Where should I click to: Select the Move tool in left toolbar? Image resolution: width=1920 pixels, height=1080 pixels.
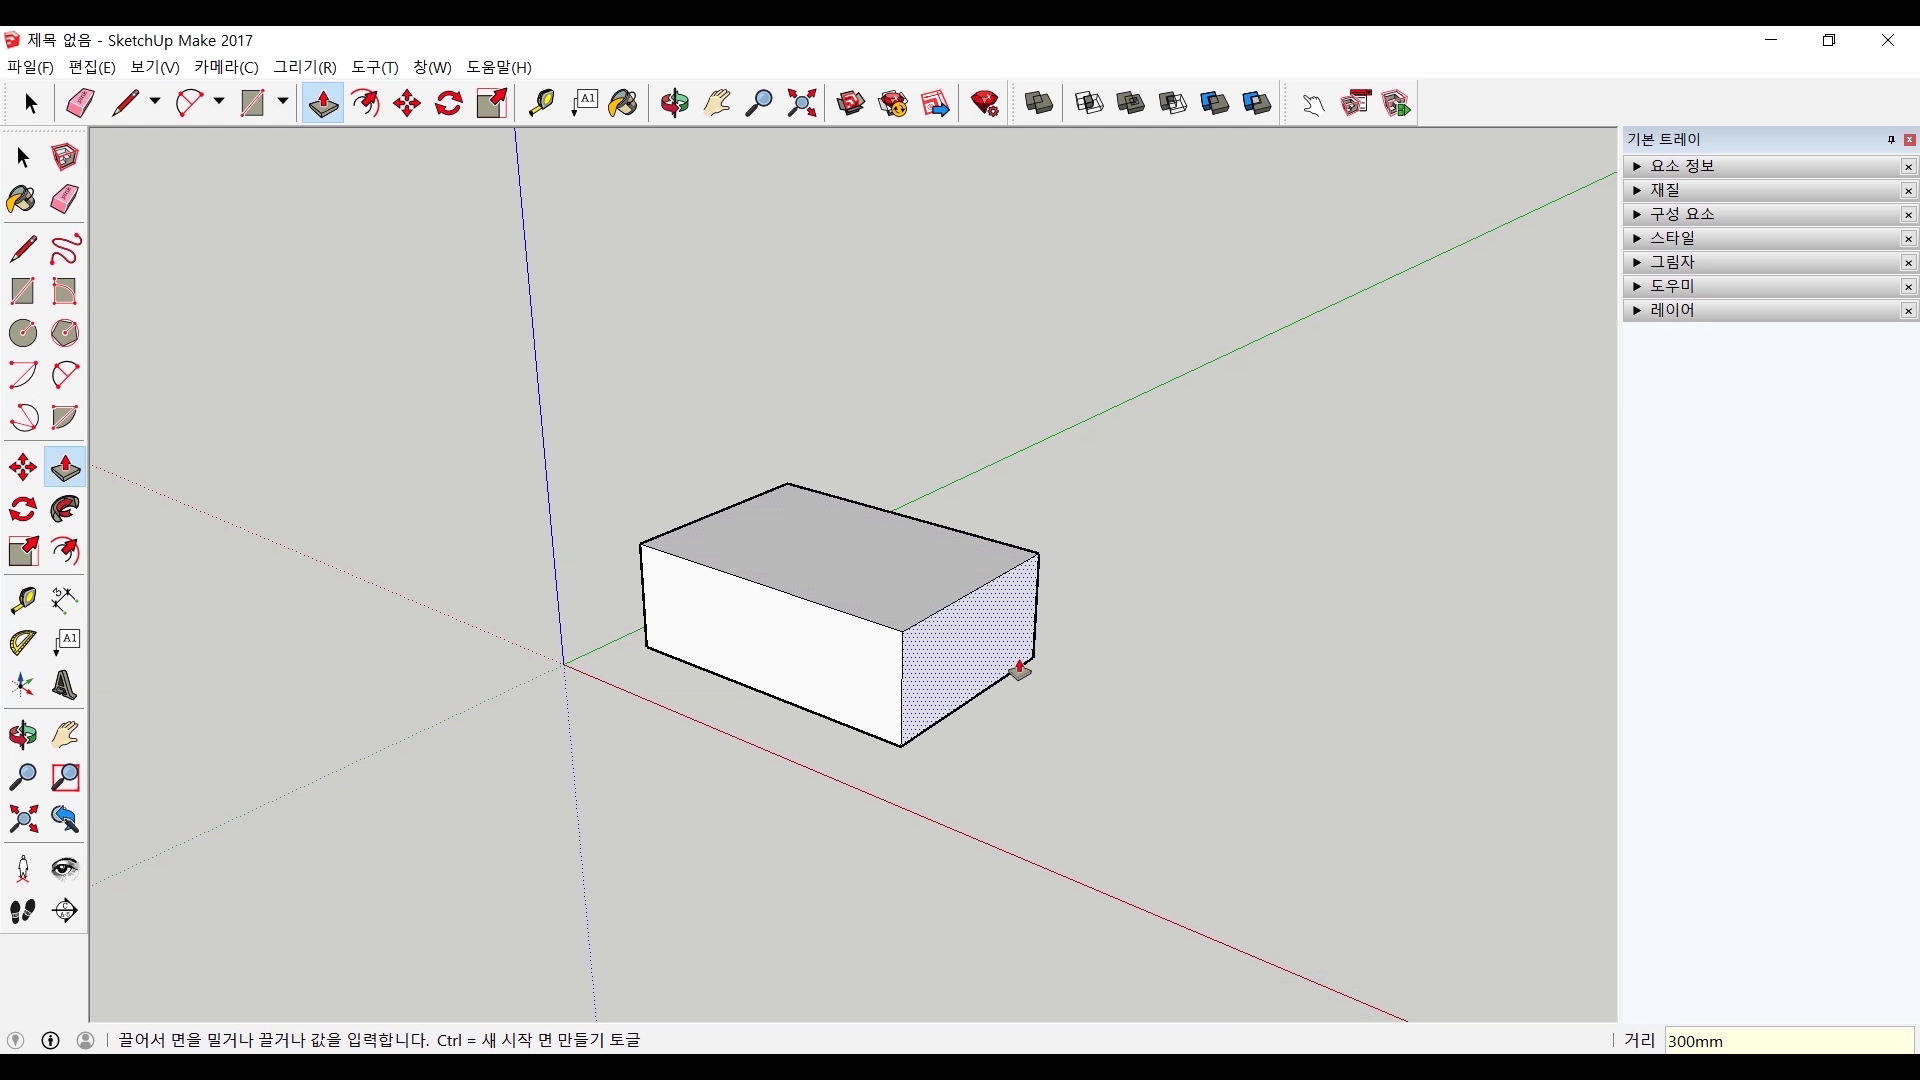22,467
